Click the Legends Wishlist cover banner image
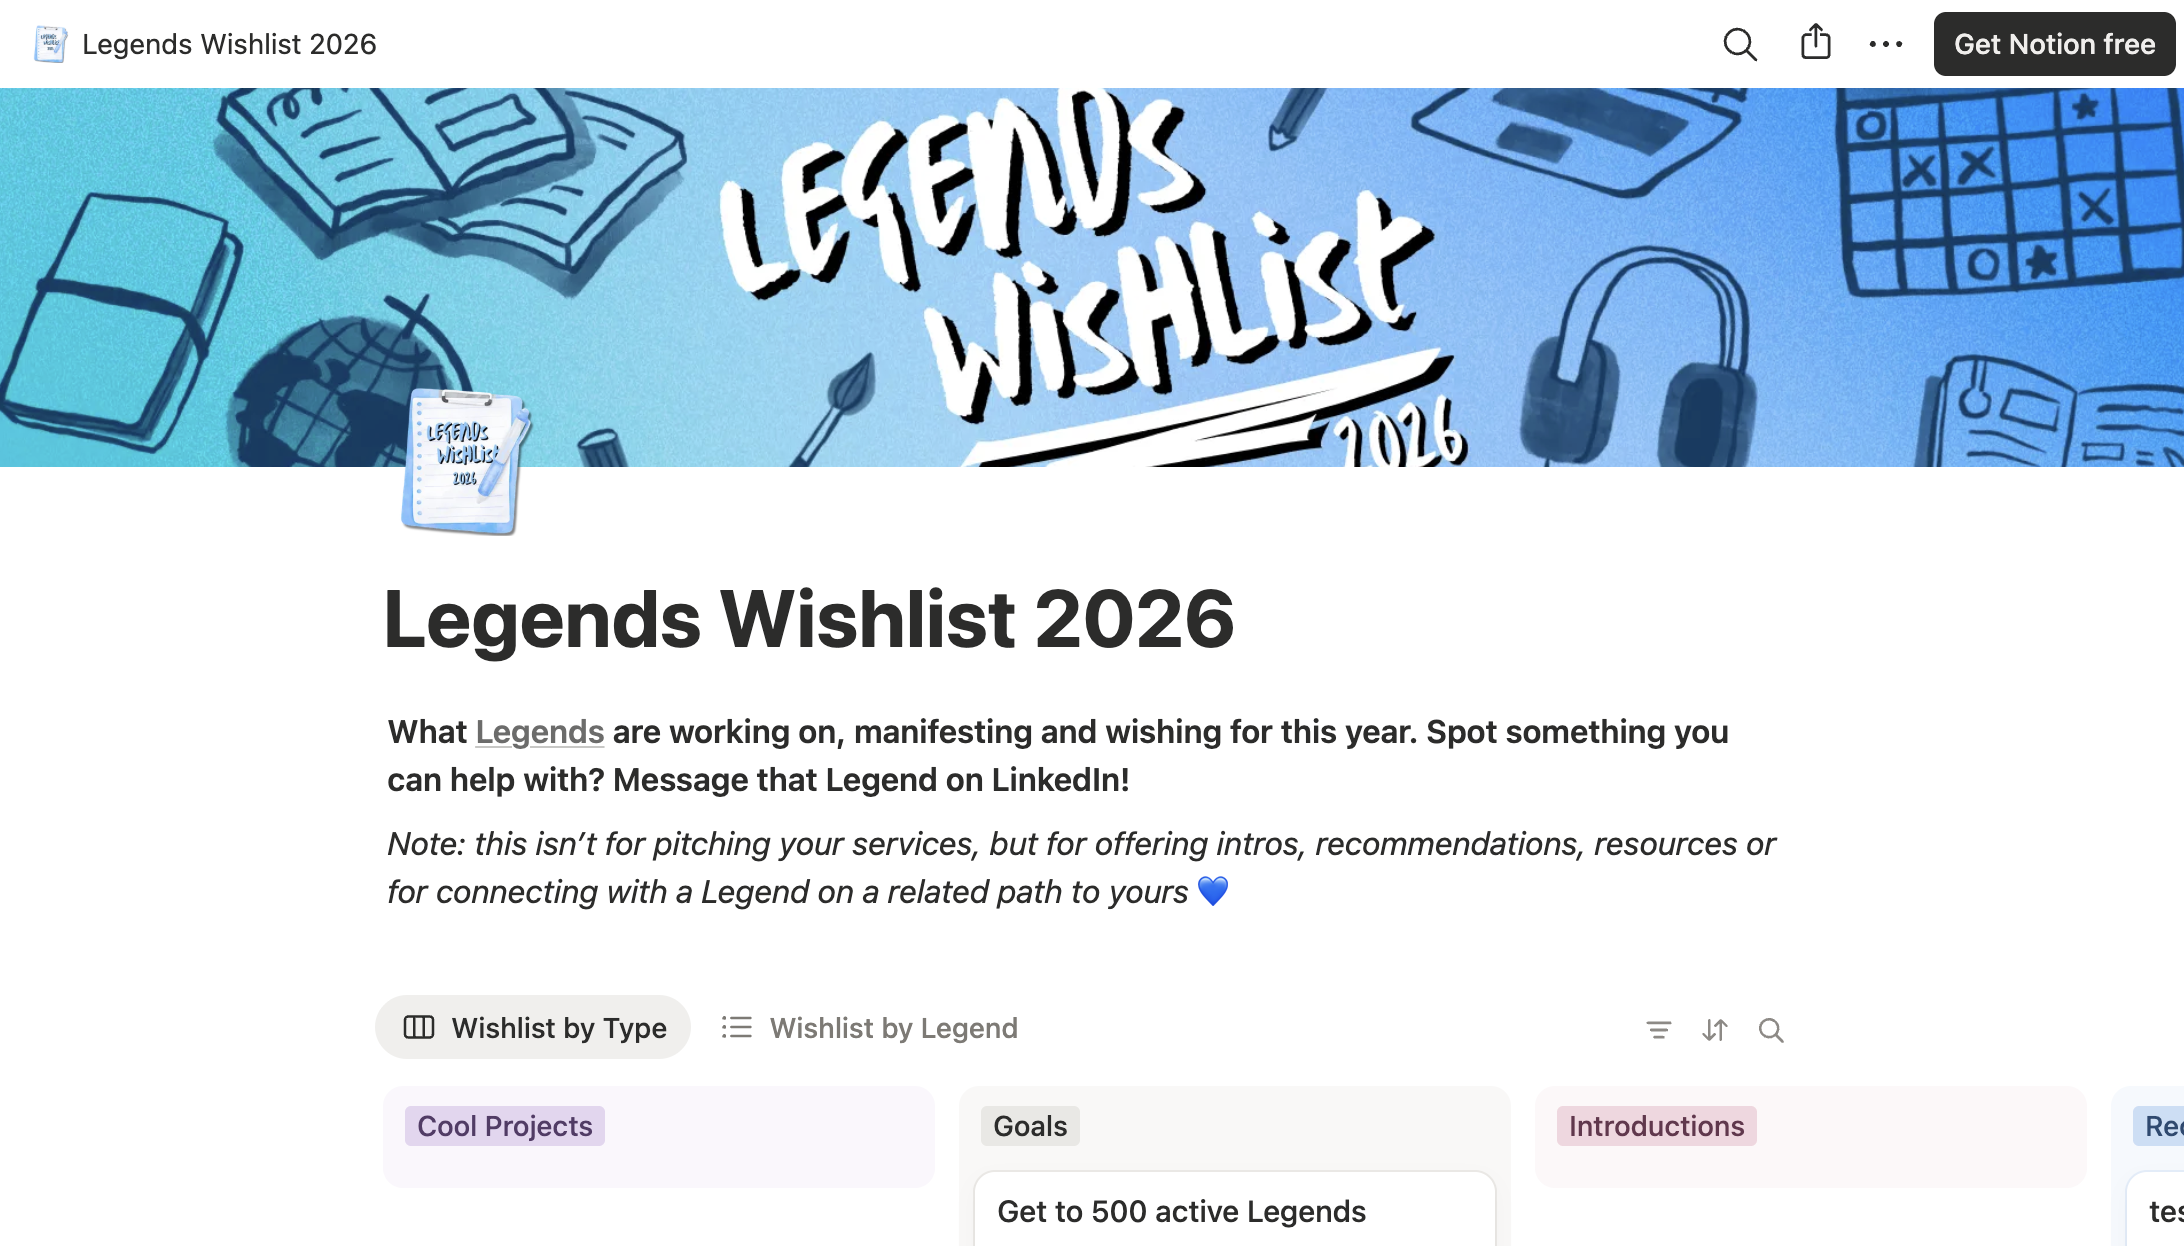This screenshot has width=2184, height=1246. (x=1092, y=277)
